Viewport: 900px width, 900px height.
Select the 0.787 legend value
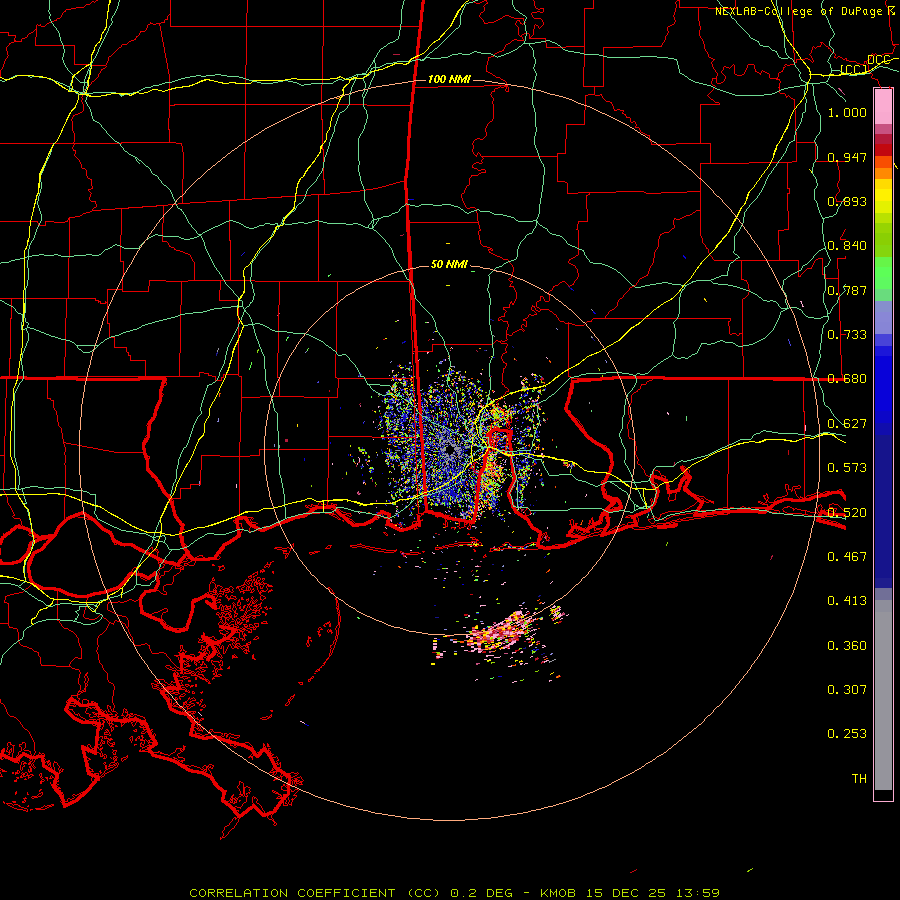coord(847,290)
